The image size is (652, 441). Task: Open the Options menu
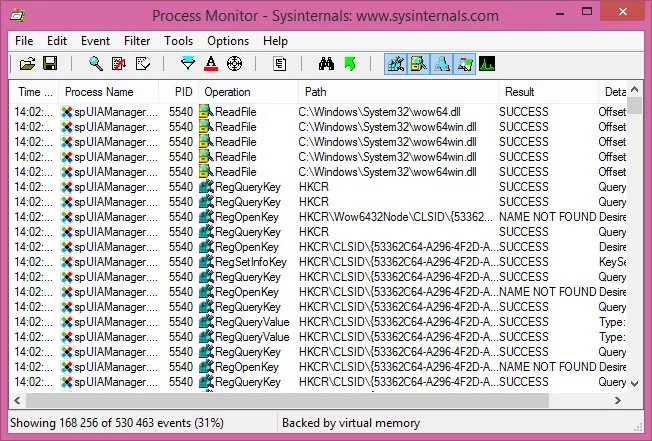[x=228, y=41]
